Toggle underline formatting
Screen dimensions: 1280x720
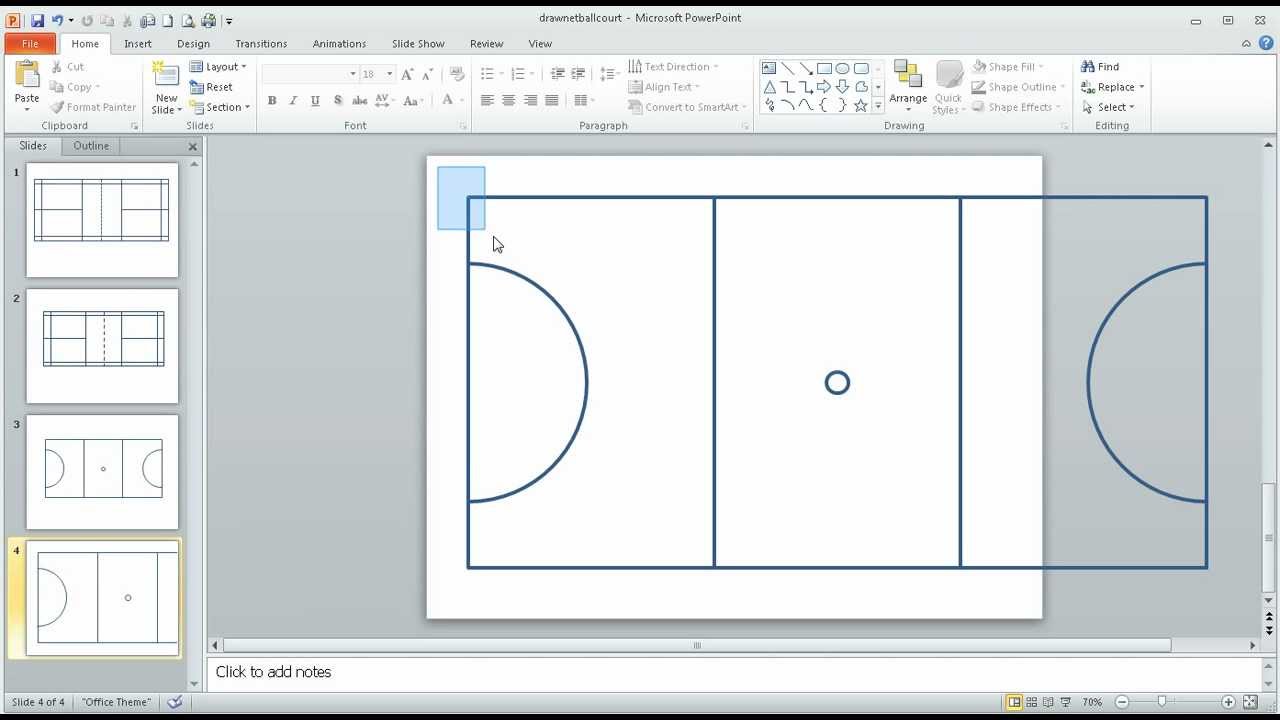point(314,100)
